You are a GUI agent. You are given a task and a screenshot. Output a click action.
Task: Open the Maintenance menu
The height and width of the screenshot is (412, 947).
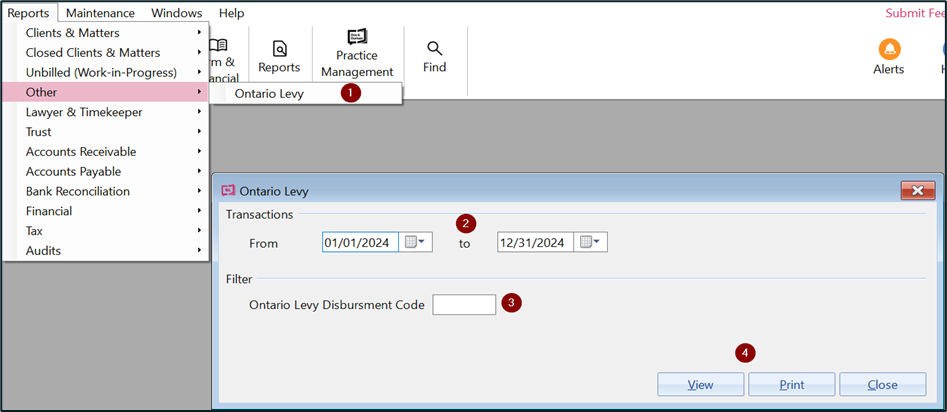(100, 13)
